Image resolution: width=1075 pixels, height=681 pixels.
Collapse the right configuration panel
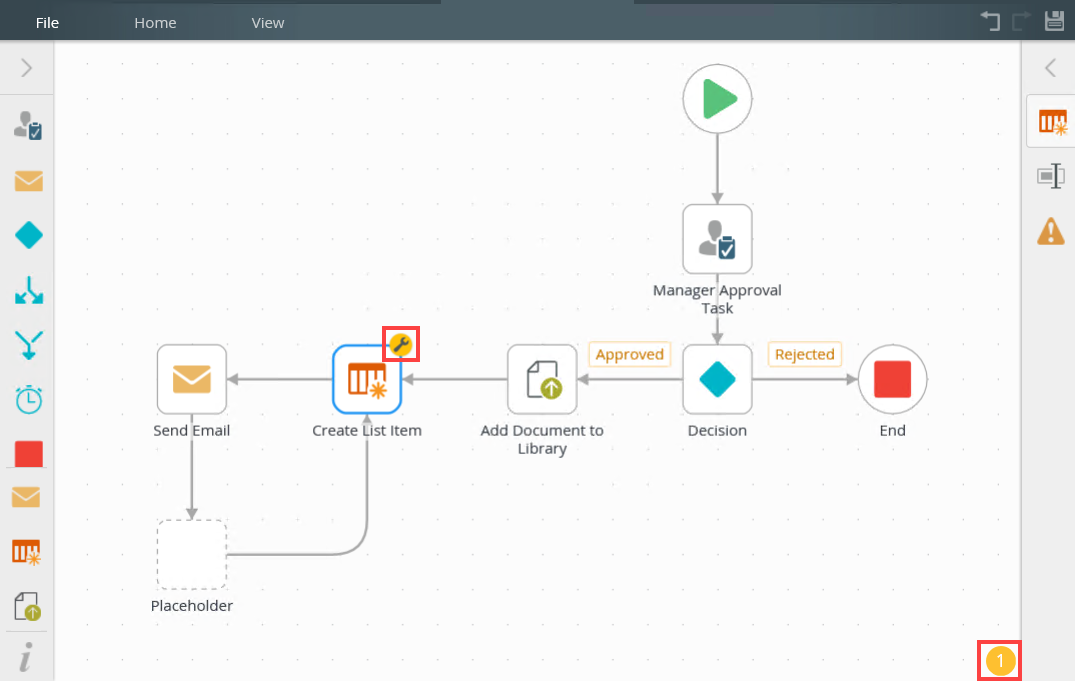coord(1050,68)
